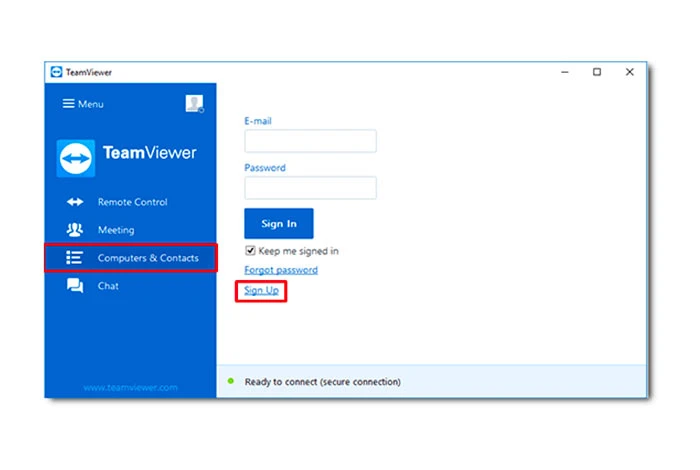Open the Forgot password link
The image size is (700, 470).
point(281,270)
